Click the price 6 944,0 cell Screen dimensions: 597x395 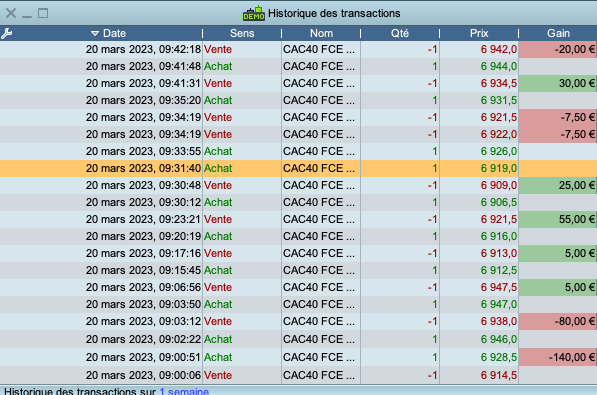479,66
